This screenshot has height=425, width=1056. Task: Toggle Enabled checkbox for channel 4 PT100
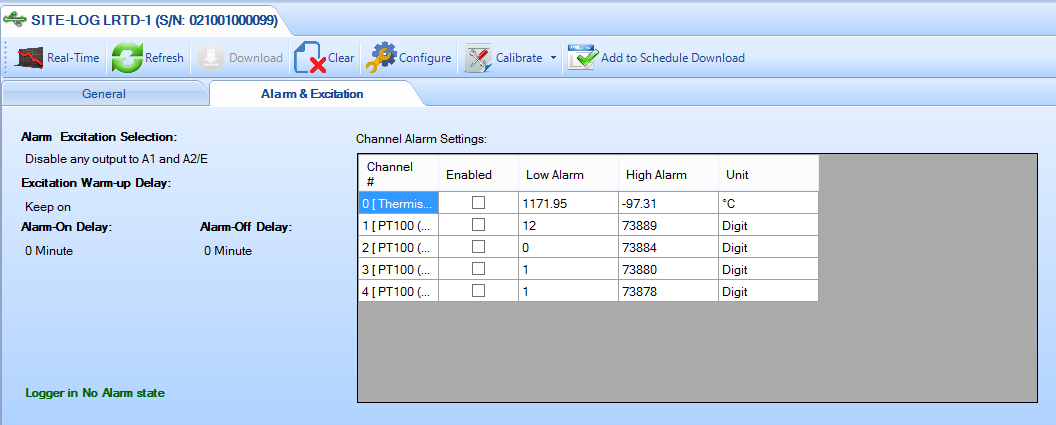[478, 291]
